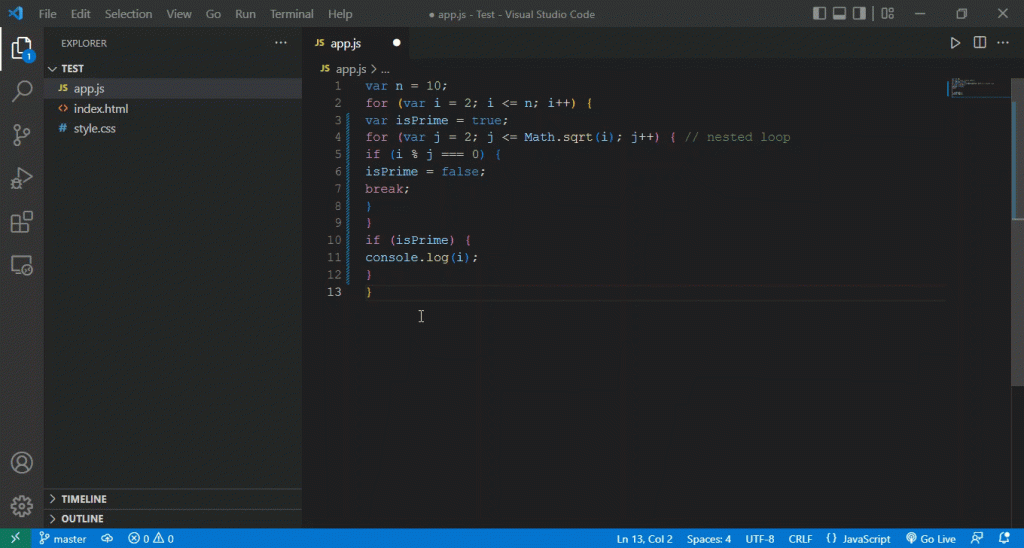Place cursor on console.log(i); line
Viewport: 1024px width, 548px height.
tap(421, 257)
